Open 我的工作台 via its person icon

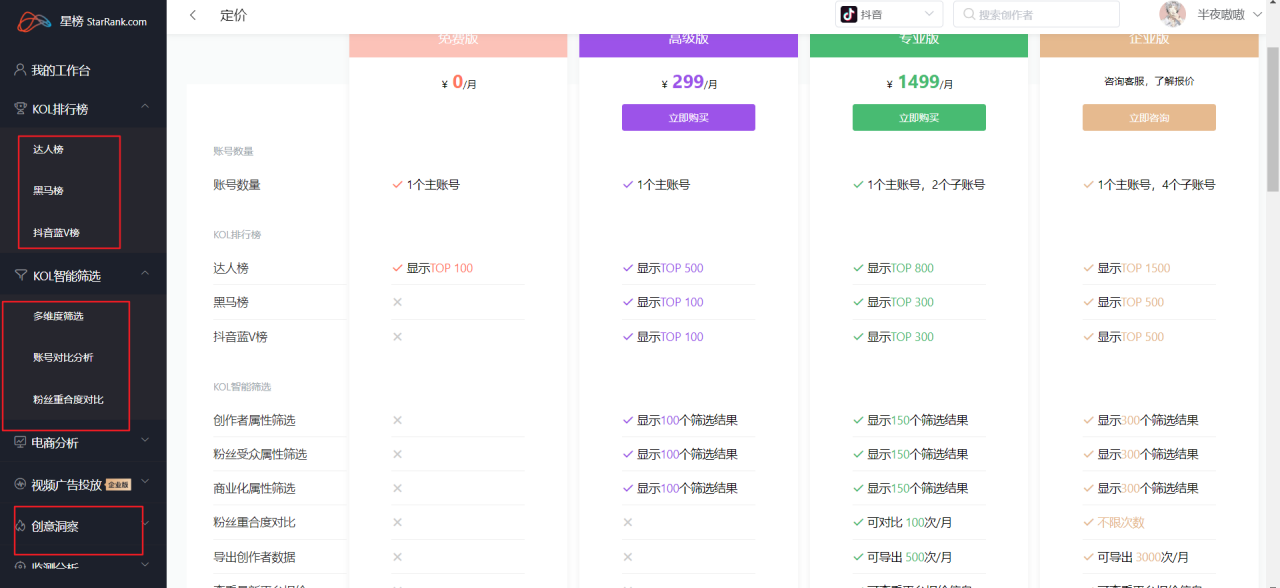22,69
